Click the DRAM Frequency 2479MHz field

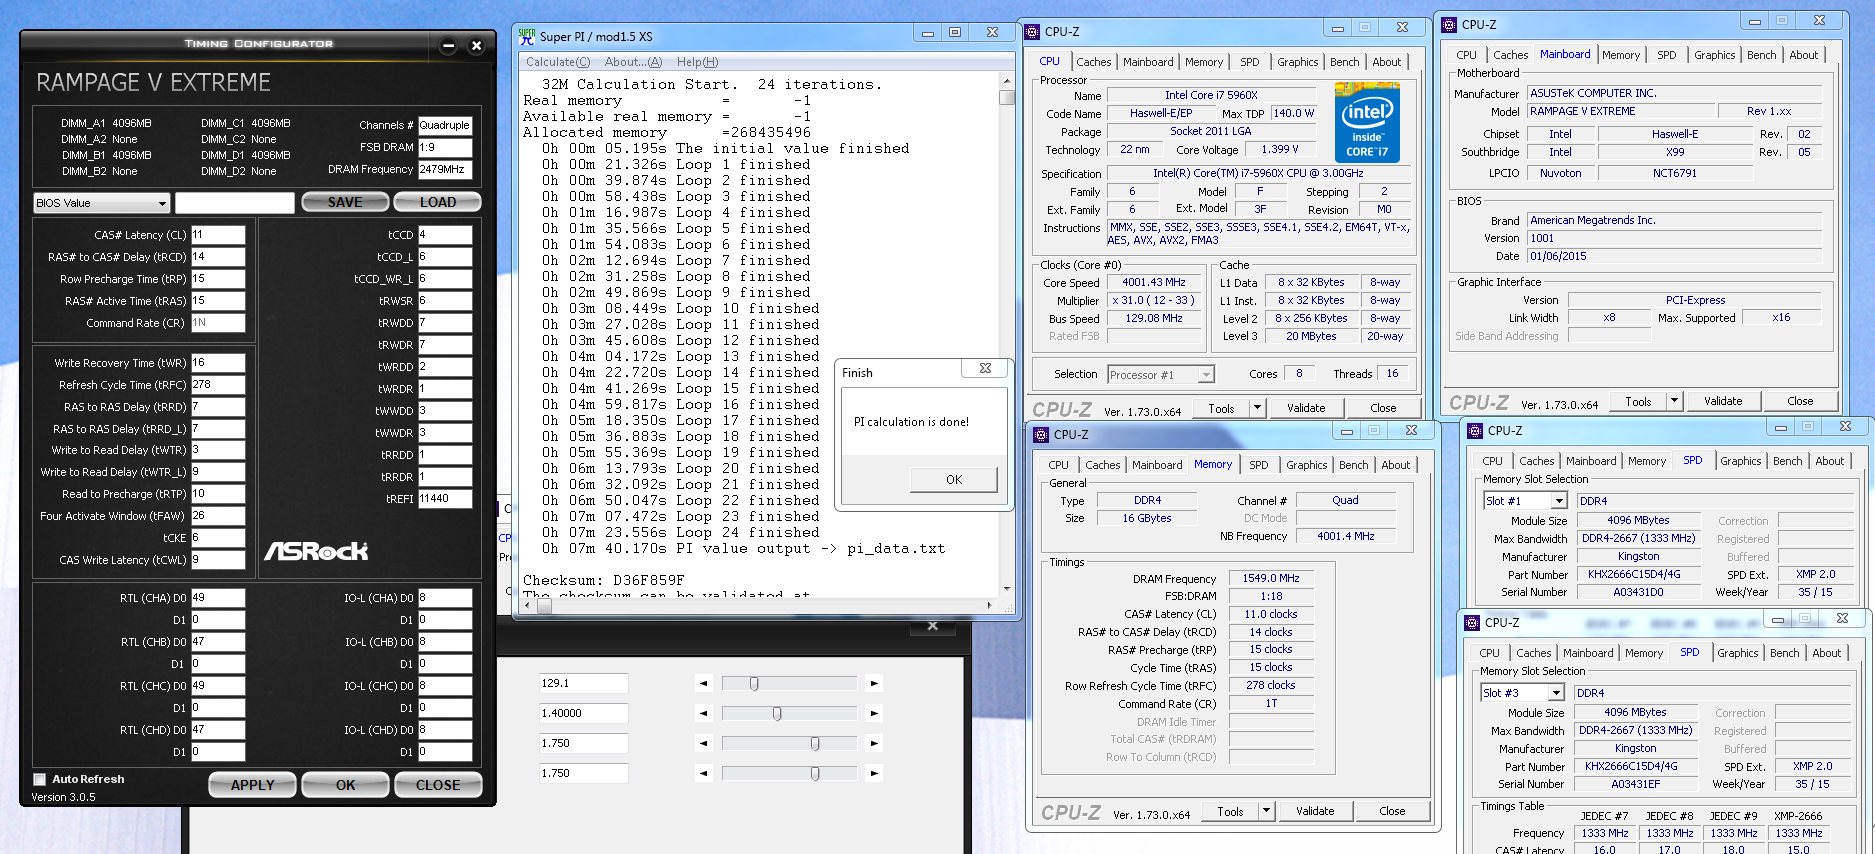pyautogui.click(x=445, y=170)
